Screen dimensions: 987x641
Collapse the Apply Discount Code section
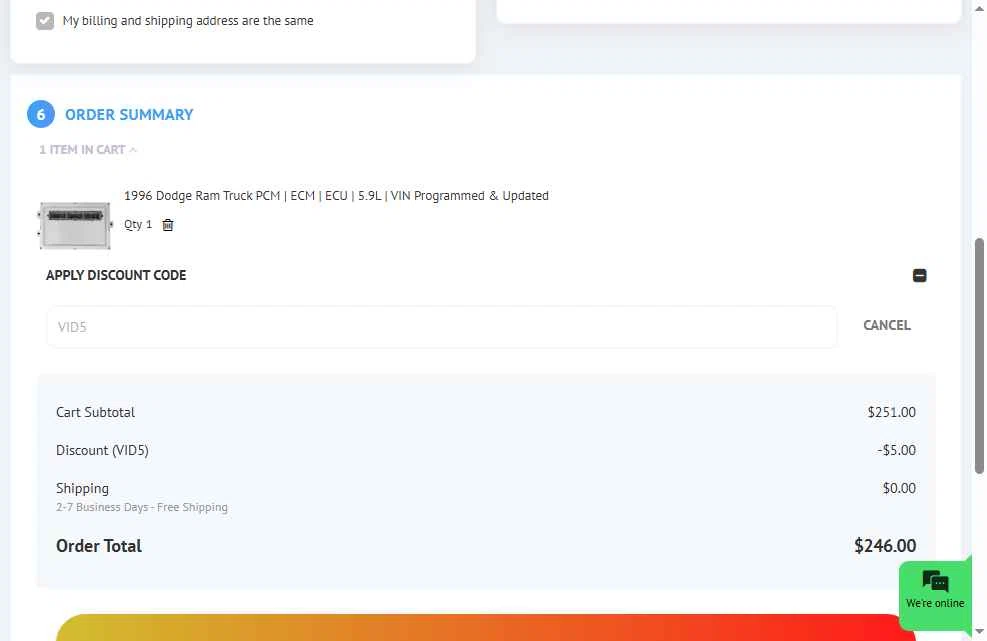click(919, 275)
